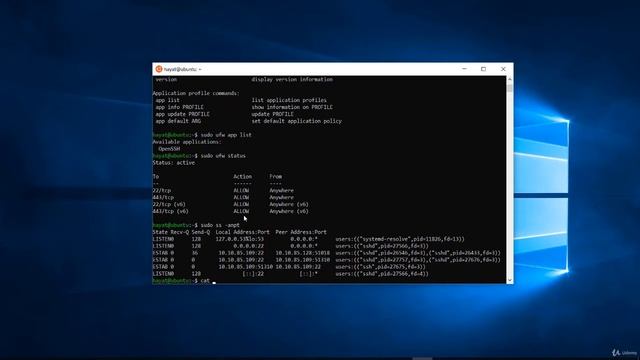Click the "cat" text at the prompt

(x=205, y=280)
